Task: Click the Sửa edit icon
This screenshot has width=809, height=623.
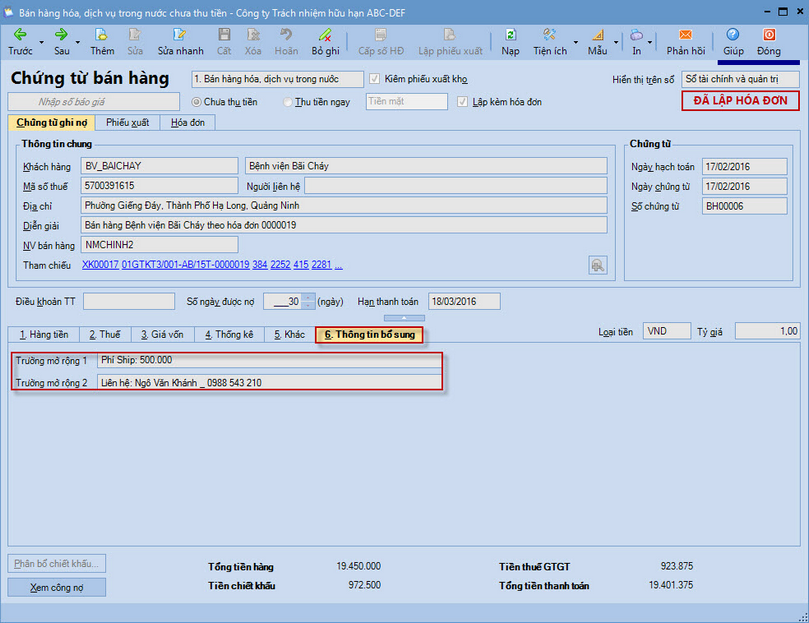Action: (135, 35)
